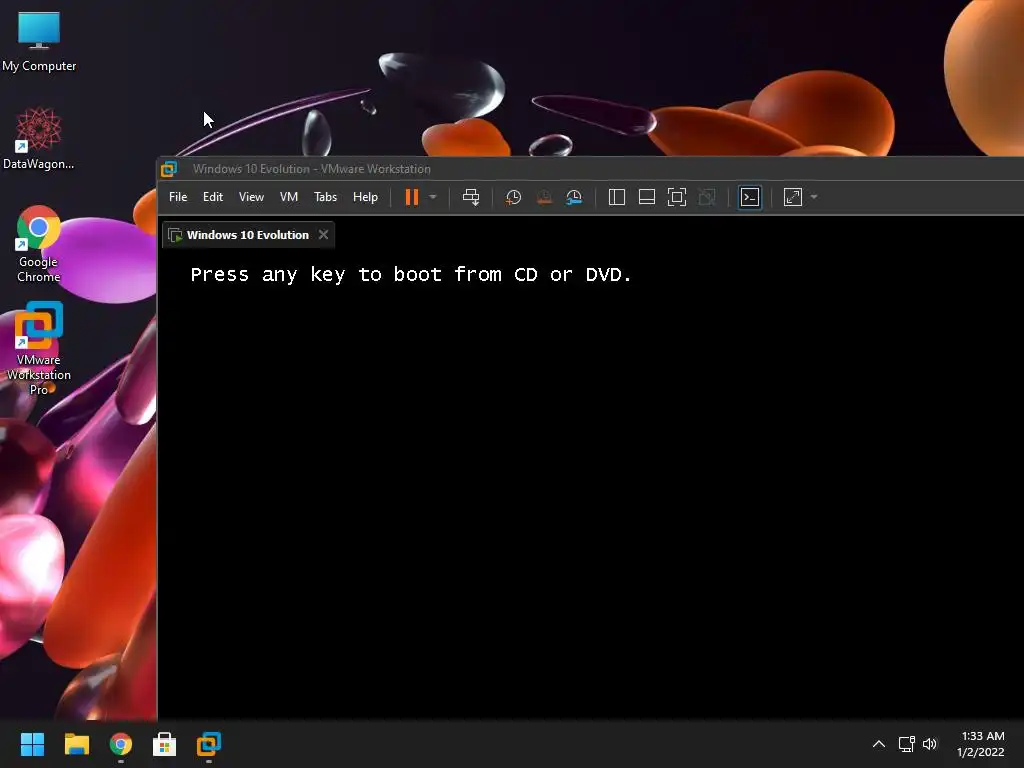
Task: Revert the VM to its snapshot
Action: click(x=544, y=197)
